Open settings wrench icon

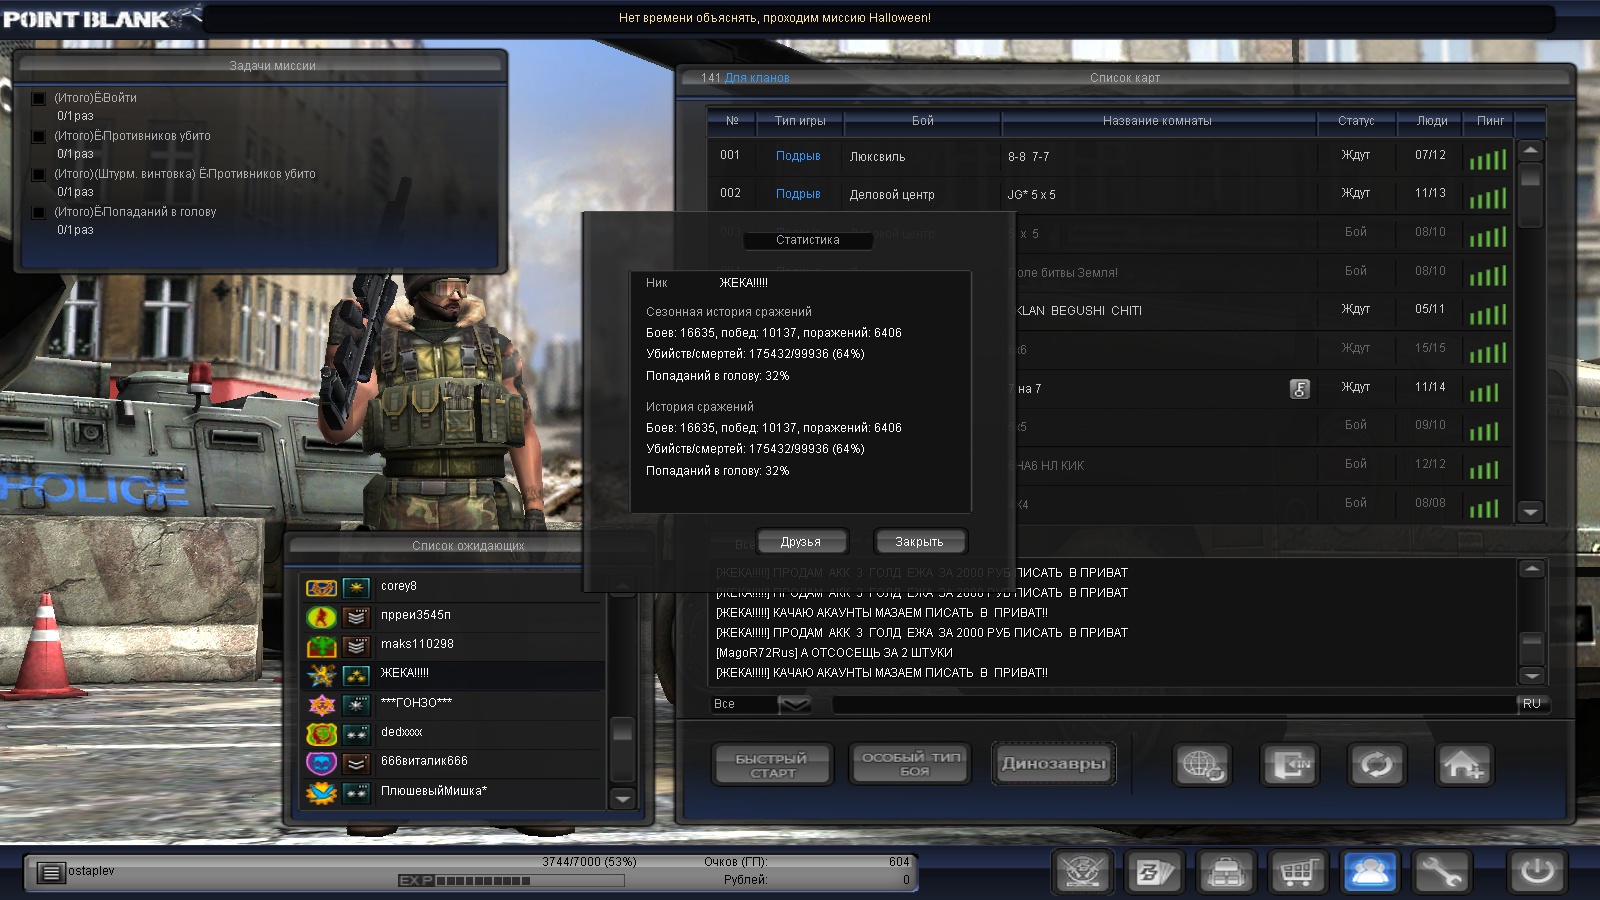tap(1442, 873)
